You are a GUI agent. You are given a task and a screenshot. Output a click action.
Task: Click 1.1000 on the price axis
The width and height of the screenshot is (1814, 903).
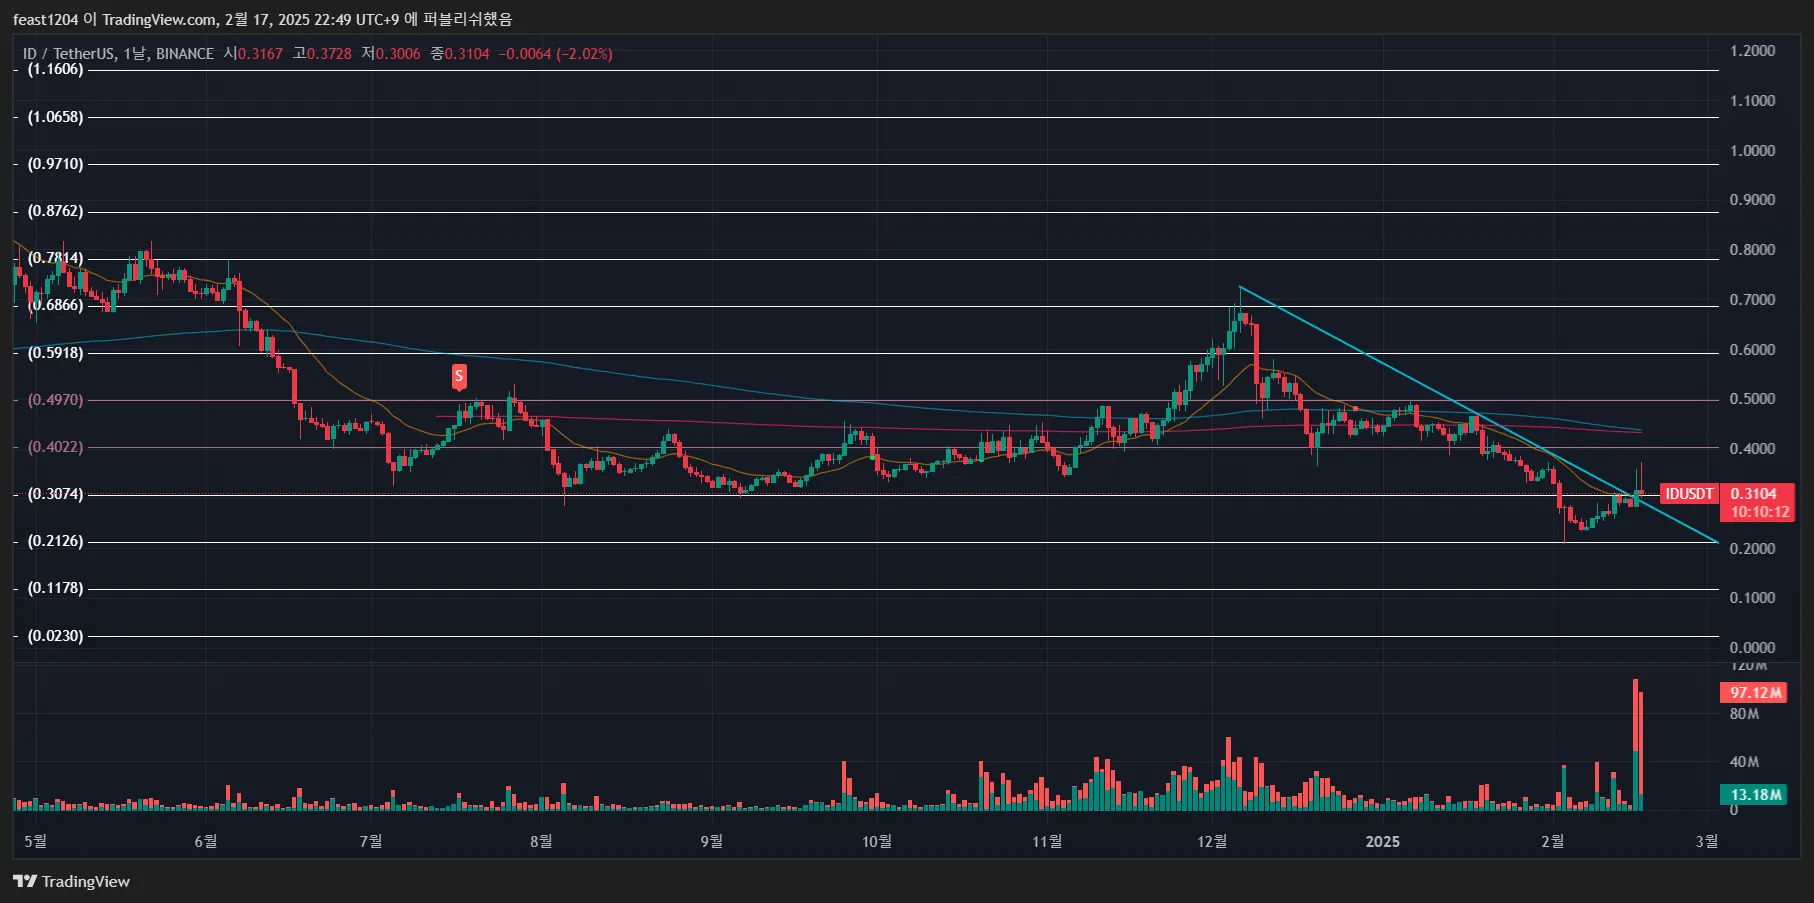coord(1753,101)
